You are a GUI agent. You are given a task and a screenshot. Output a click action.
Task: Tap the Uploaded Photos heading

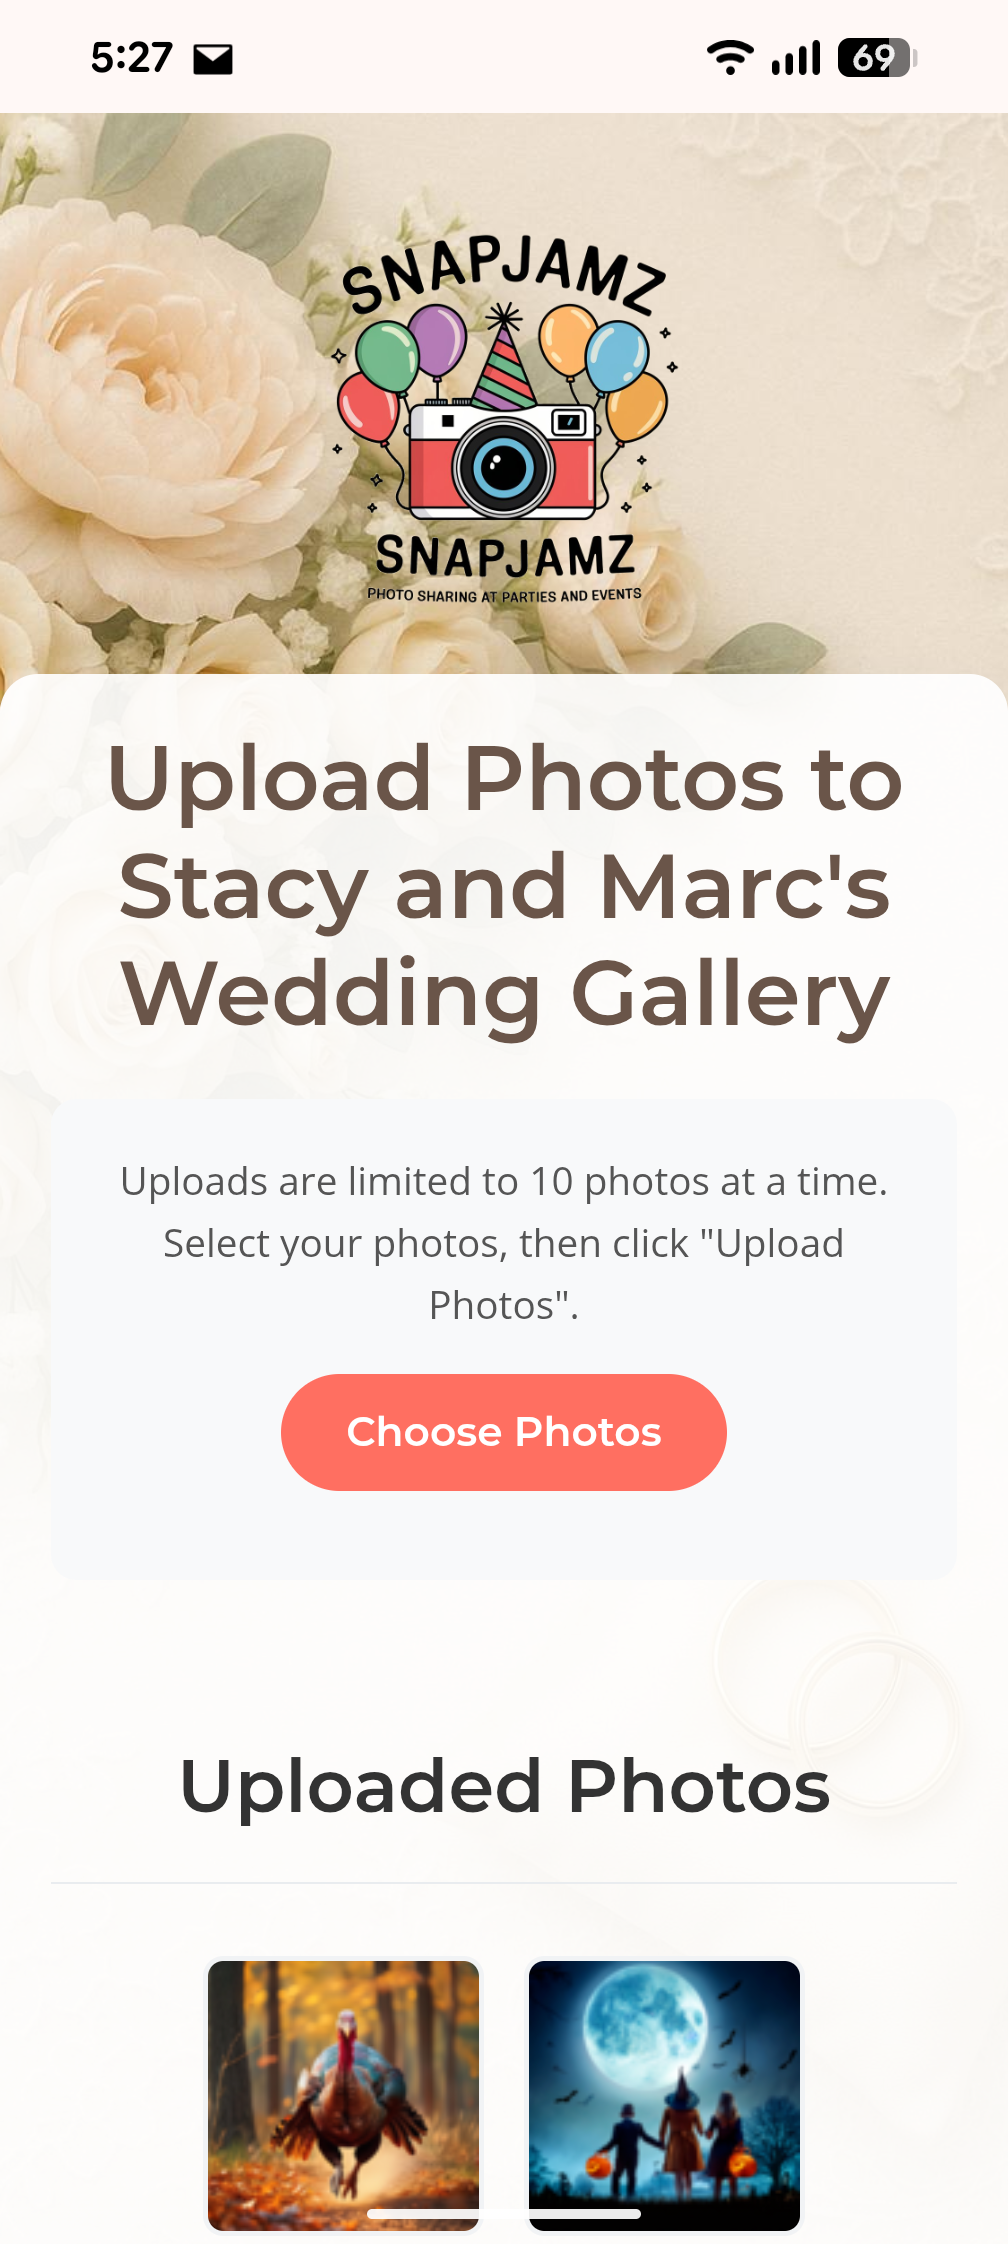pos(505,1786)
